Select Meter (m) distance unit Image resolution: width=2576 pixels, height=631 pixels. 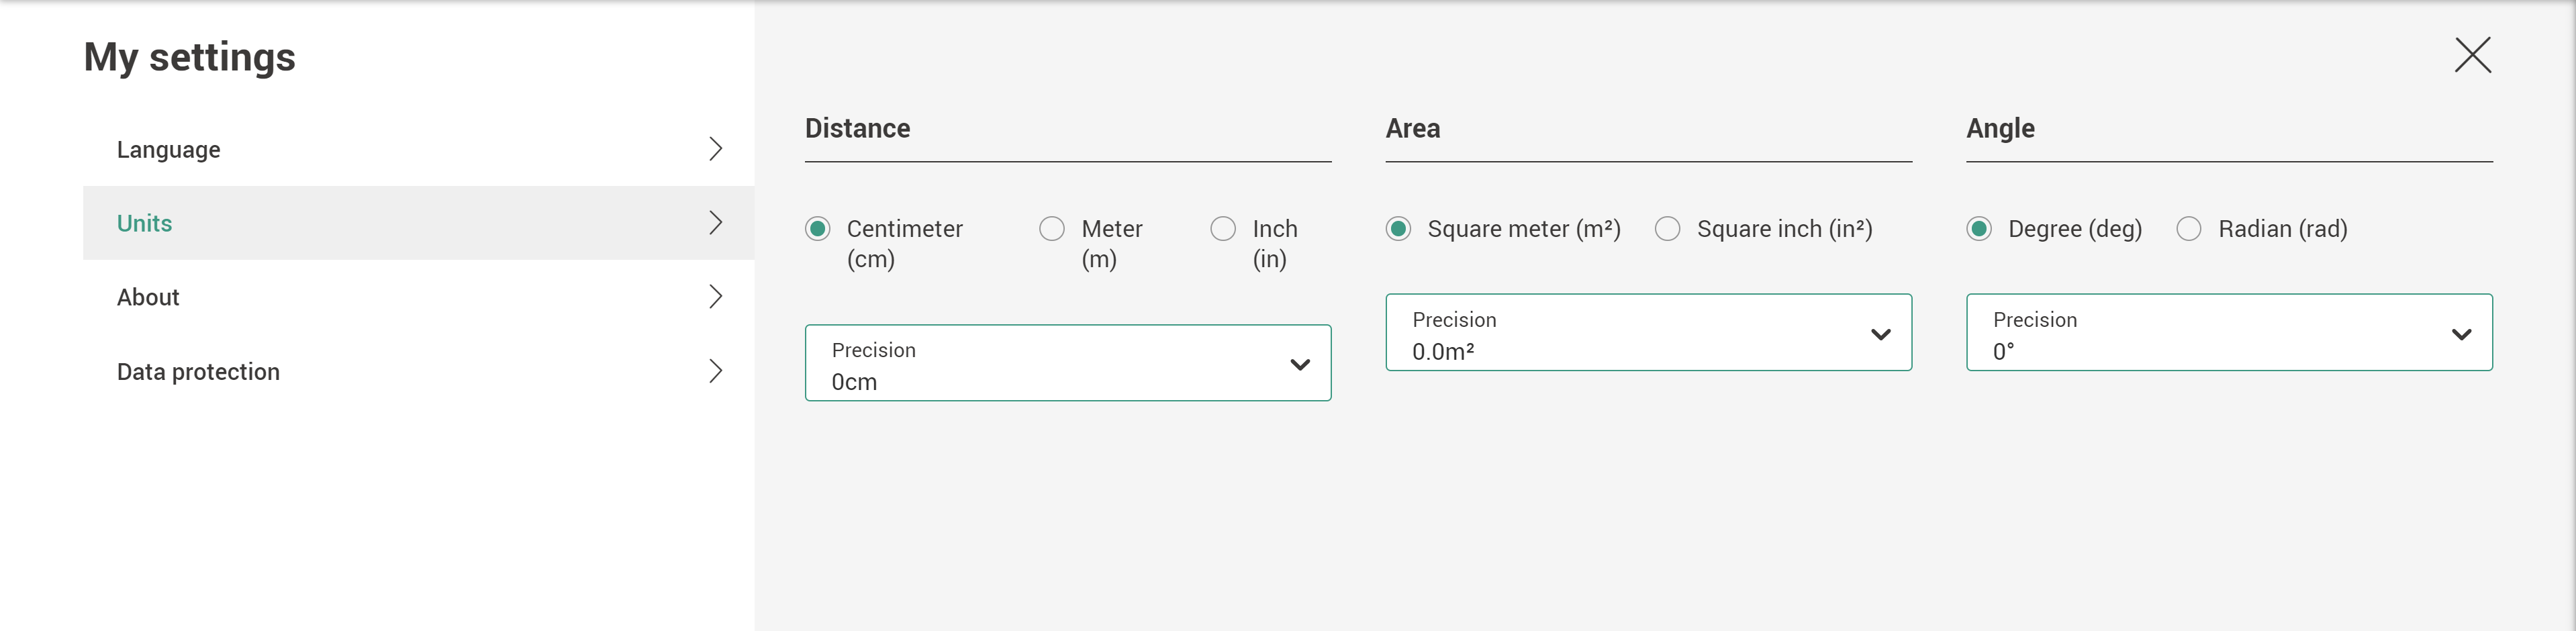[x=1052, y=229]
